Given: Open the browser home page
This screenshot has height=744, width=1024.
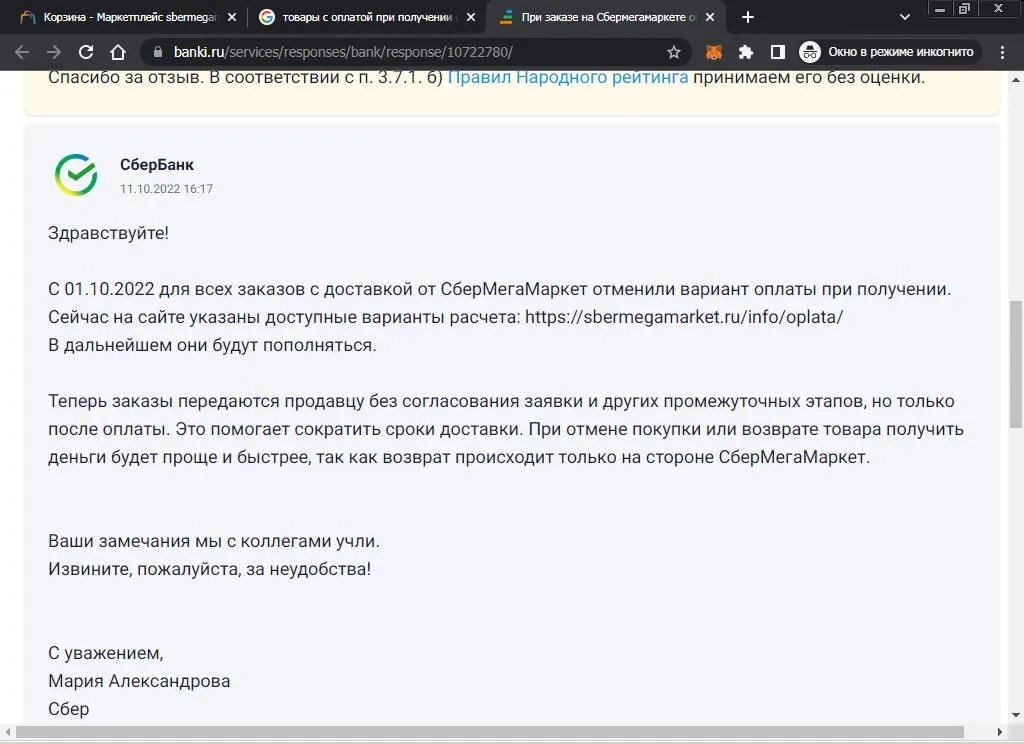Looking at the screenshot, I should [118, 52].
